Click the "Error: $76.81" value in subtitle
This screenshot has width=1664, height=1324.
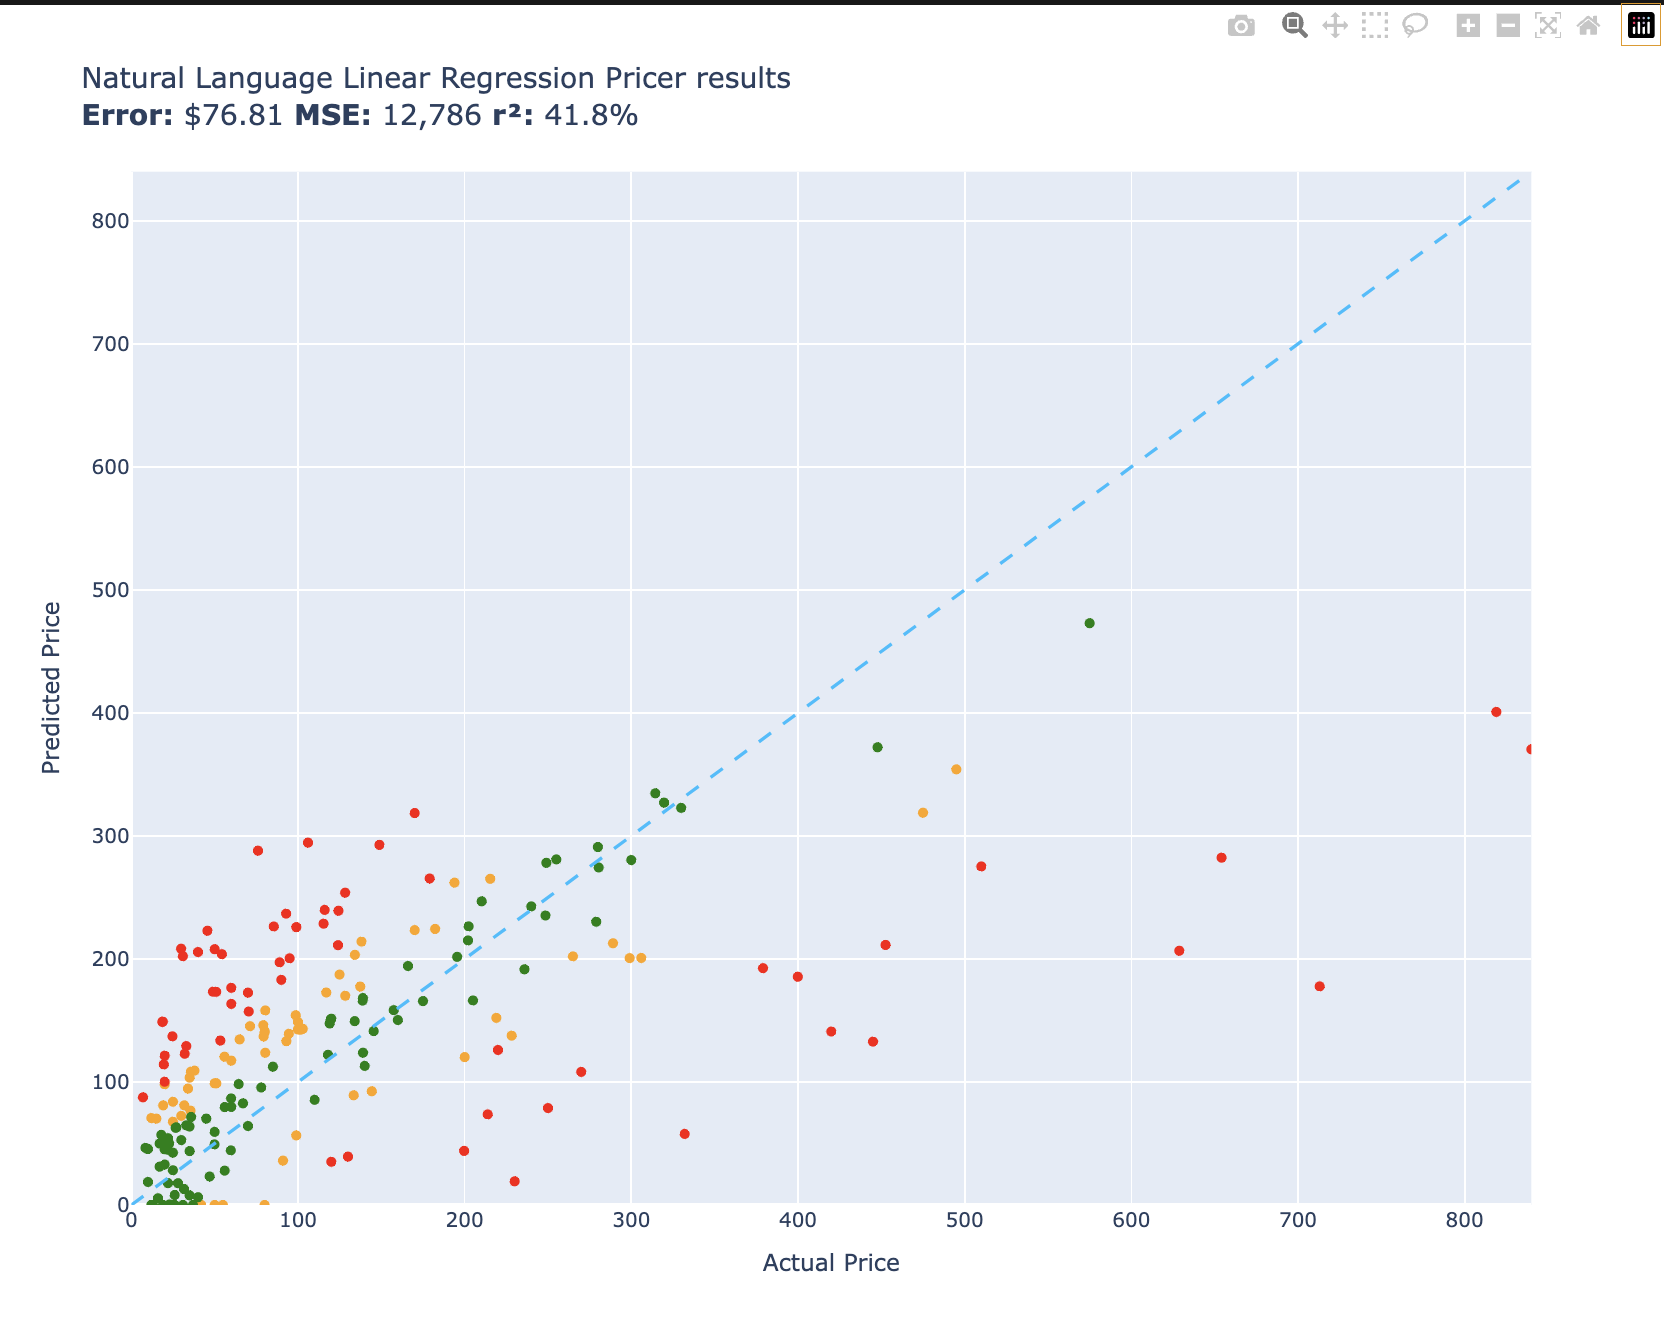[x=182, y=116]
